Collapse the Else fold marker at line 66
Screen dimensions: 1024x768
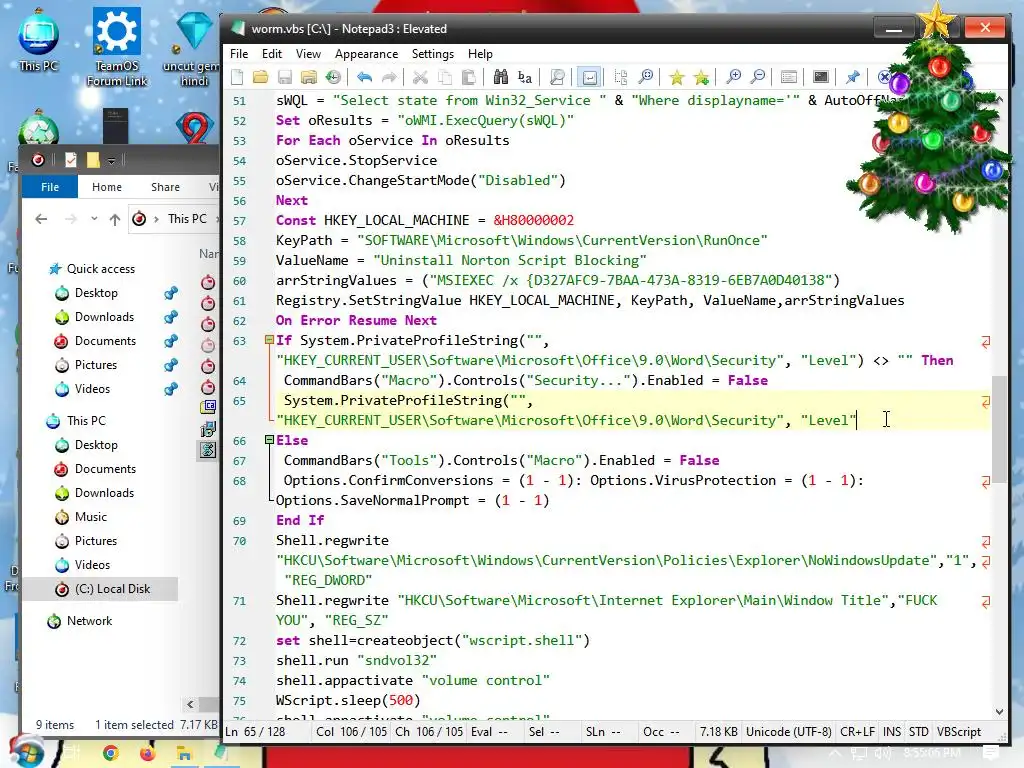268,440
